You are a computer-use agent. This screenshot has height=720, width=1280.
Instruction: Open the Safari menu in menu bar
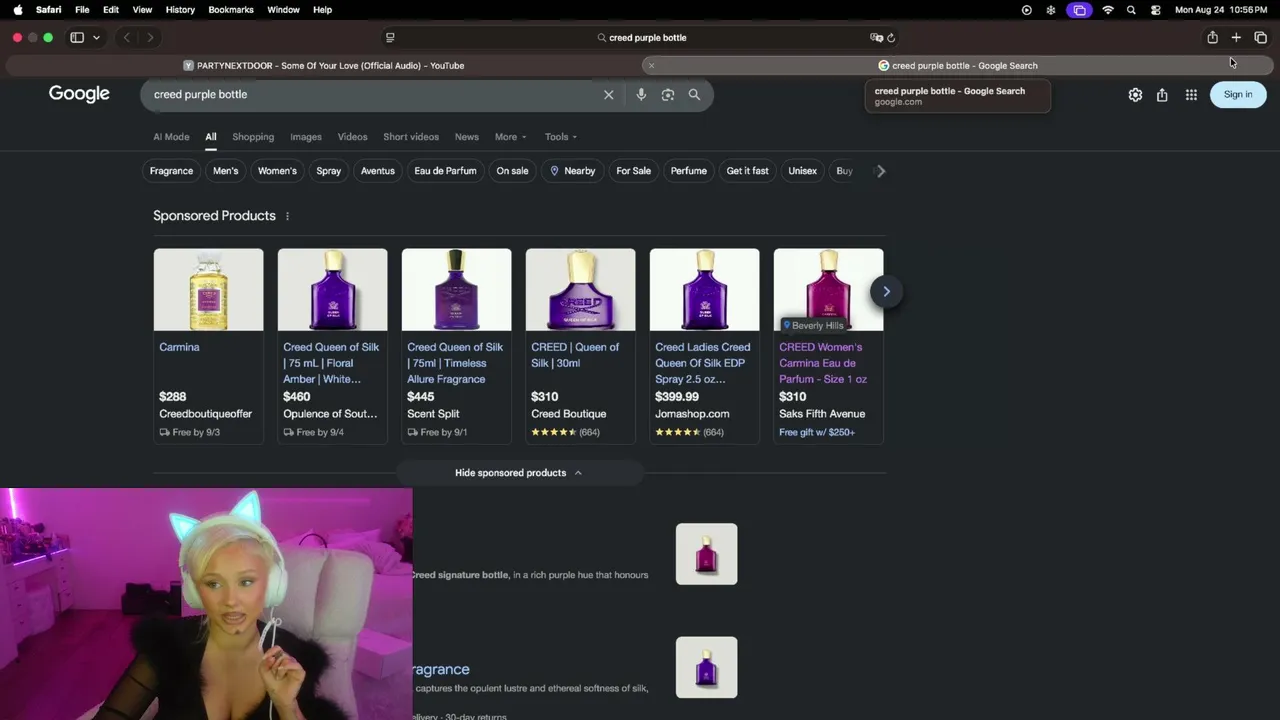point(48,10)
